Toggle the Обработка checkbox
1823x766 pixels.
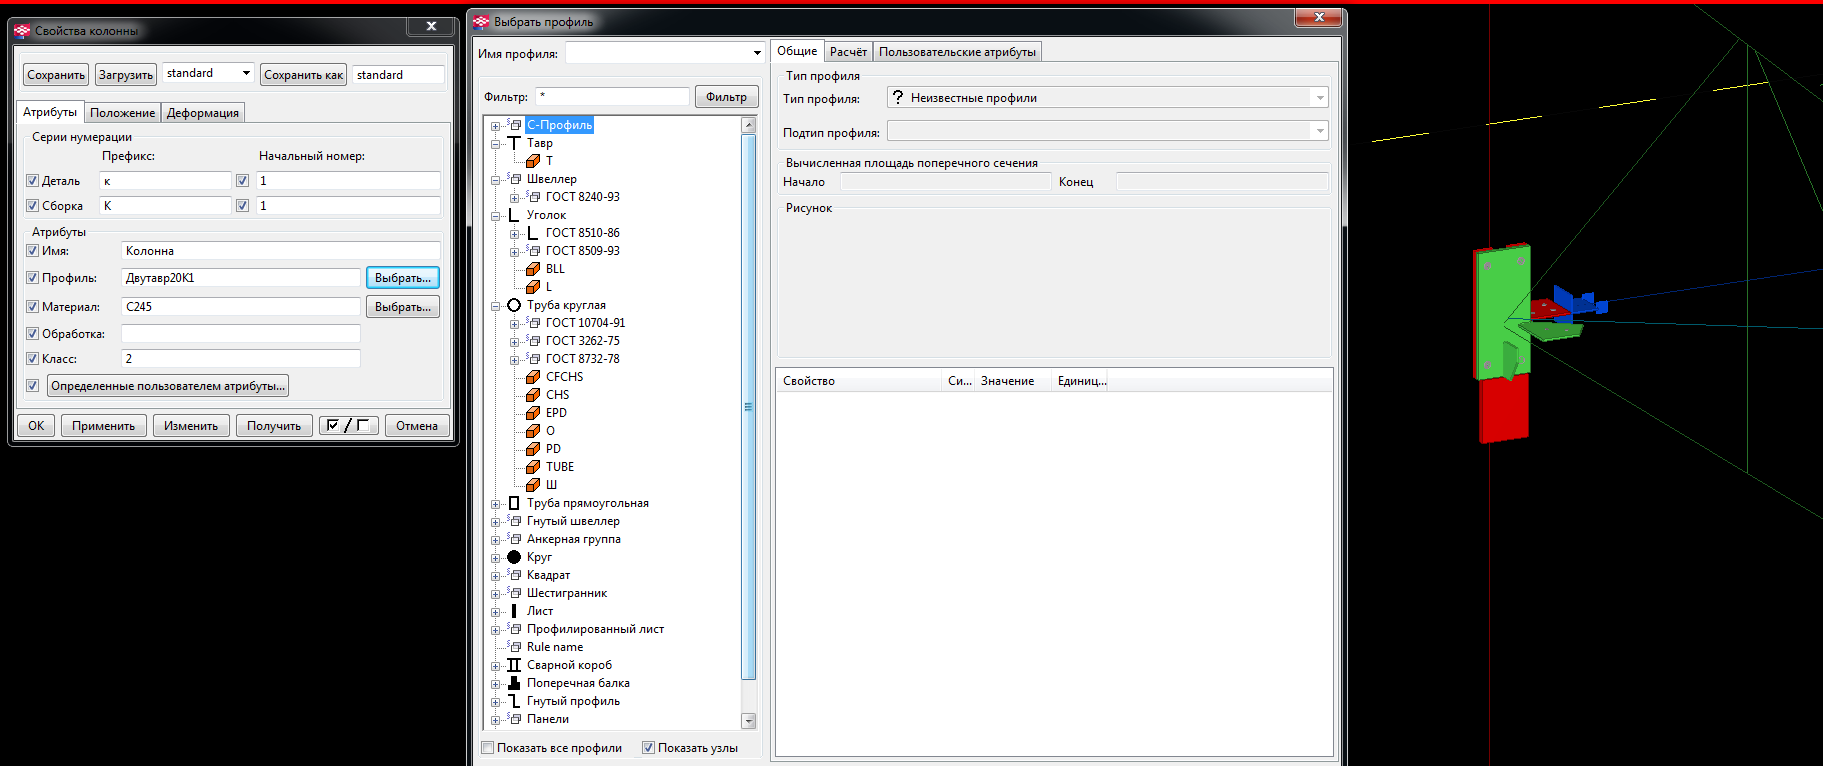(33, 334)
